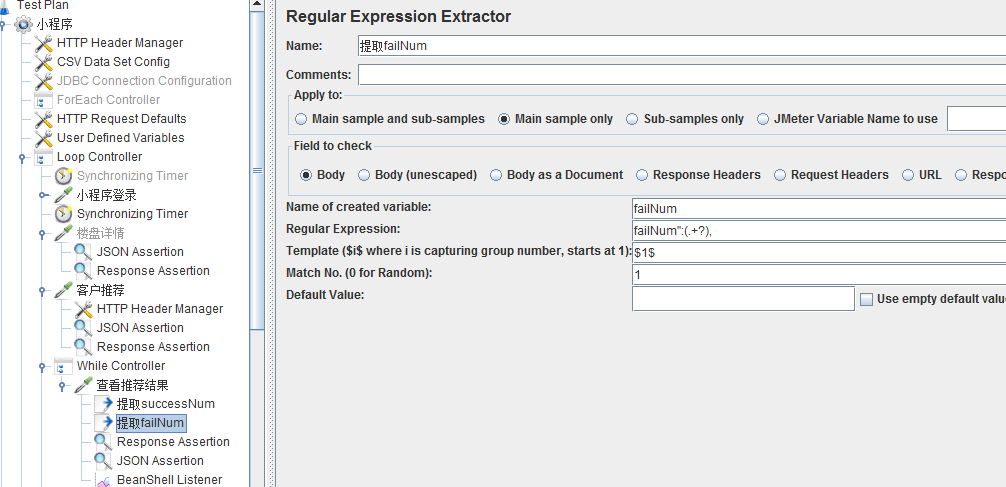Select the 'Sub-samples only' radio button

coord(632,119)
